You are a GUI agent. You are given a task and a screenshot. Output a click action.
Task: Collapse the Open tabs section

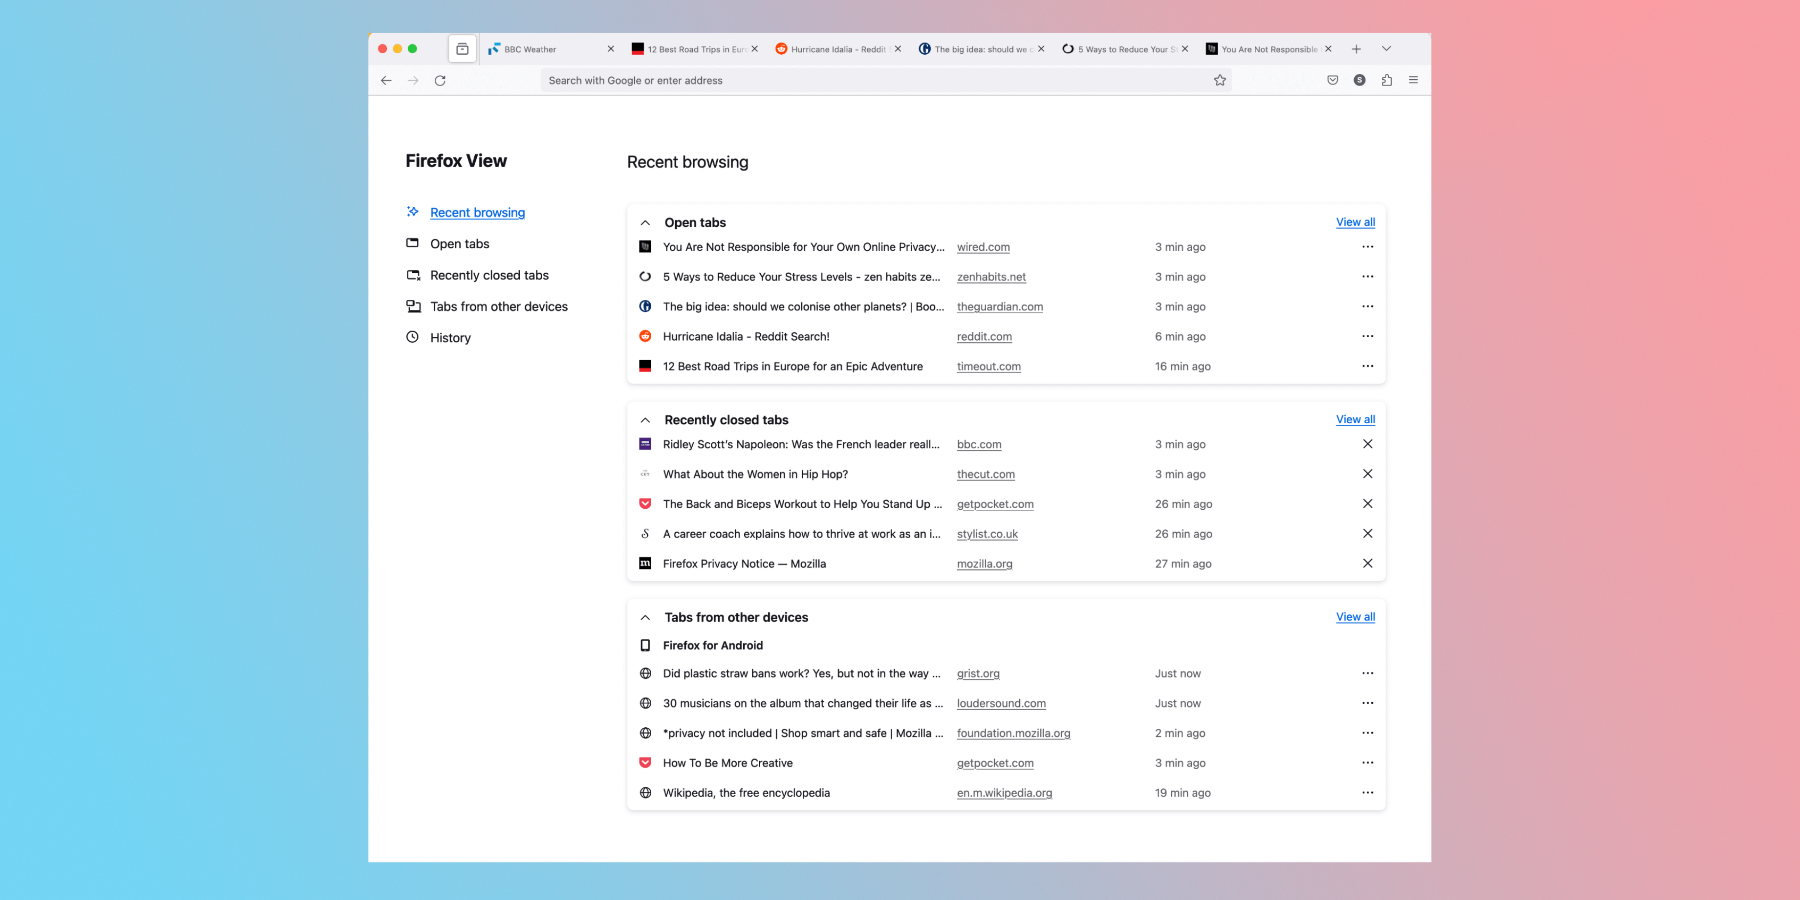coord(645,223)
